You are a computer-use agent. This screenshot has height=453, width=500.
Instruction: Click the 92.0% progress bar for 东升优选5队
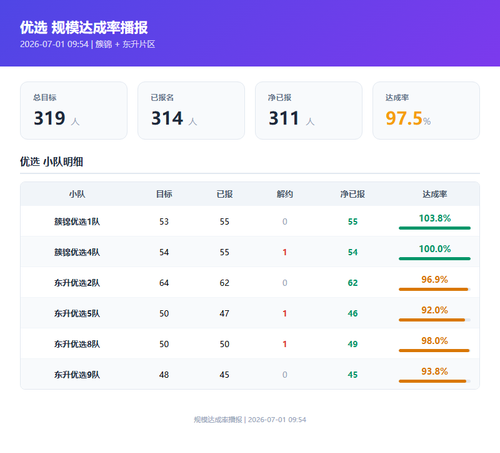(x=435, y=320)
